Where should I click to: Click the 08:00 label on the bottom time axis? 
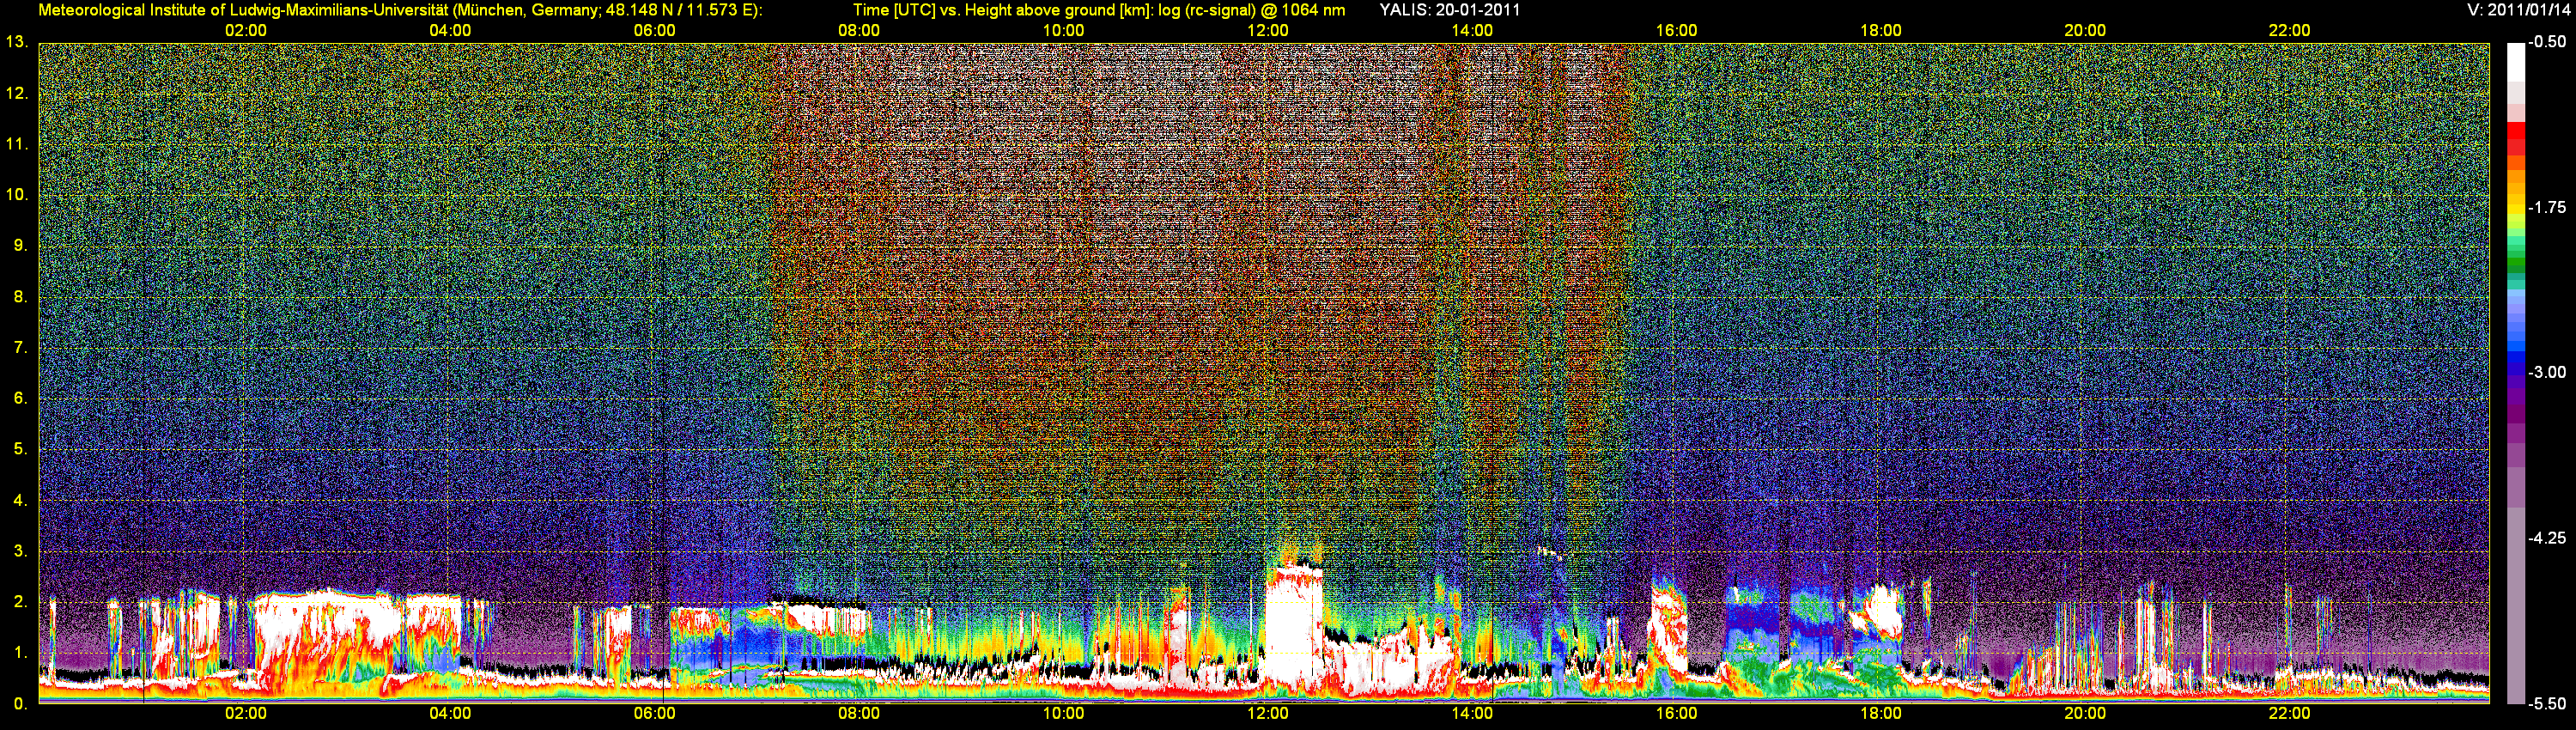coord(859,714)
